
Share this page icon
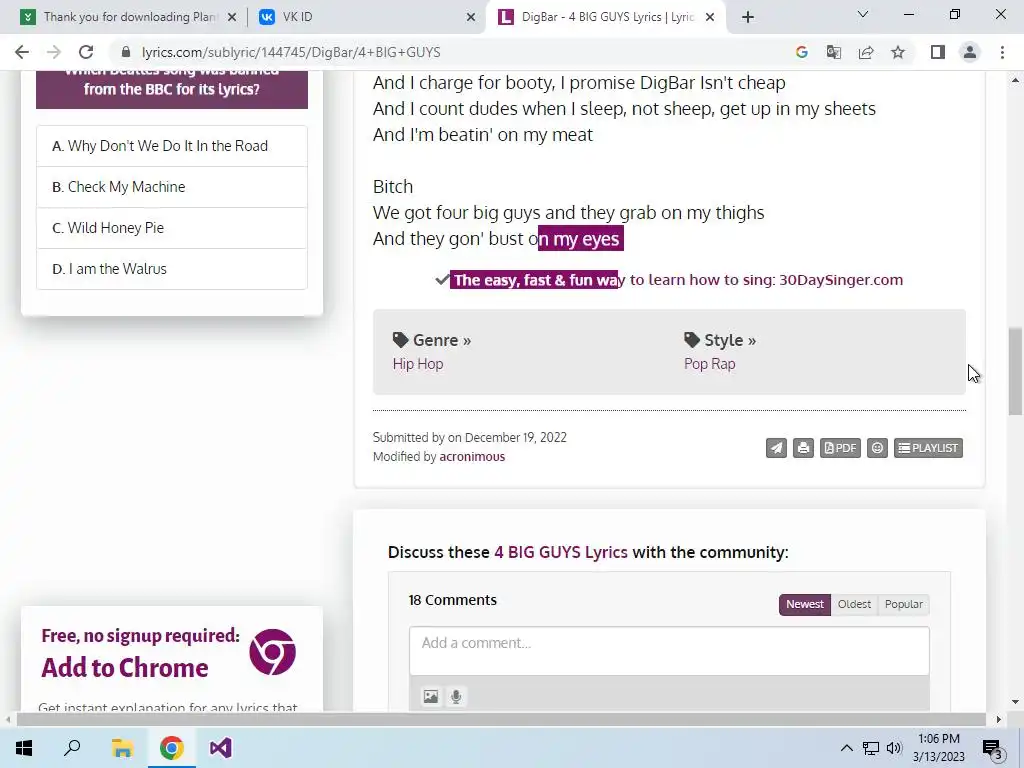click(x=866, y=52)
